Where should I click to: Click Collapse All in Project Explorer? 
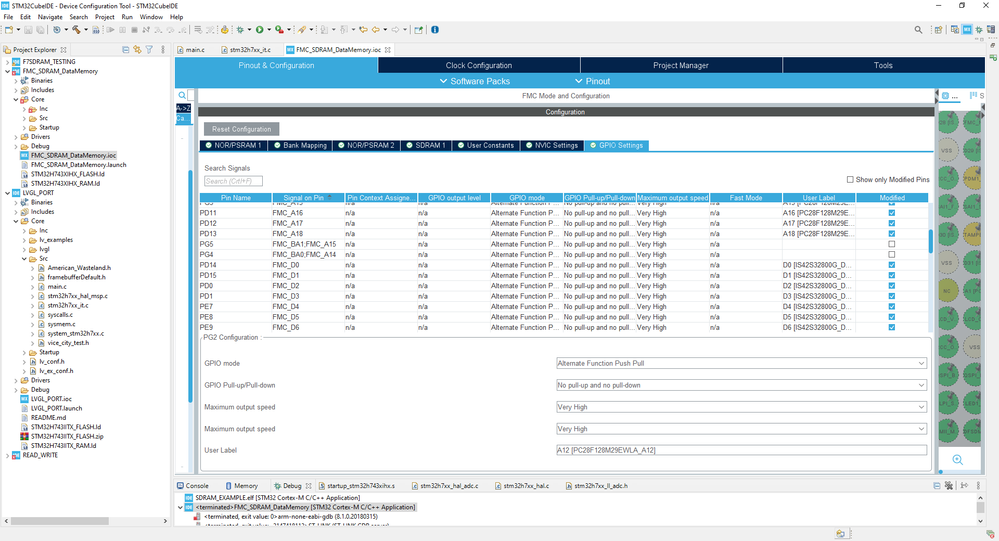tap(126, 49)
